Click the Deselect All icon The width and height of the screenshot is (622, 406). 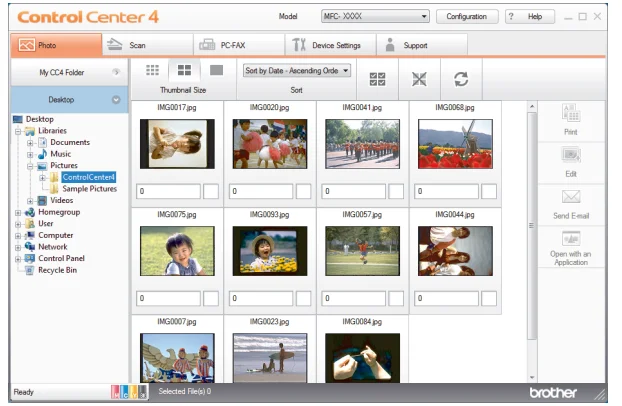coord(420,79)
